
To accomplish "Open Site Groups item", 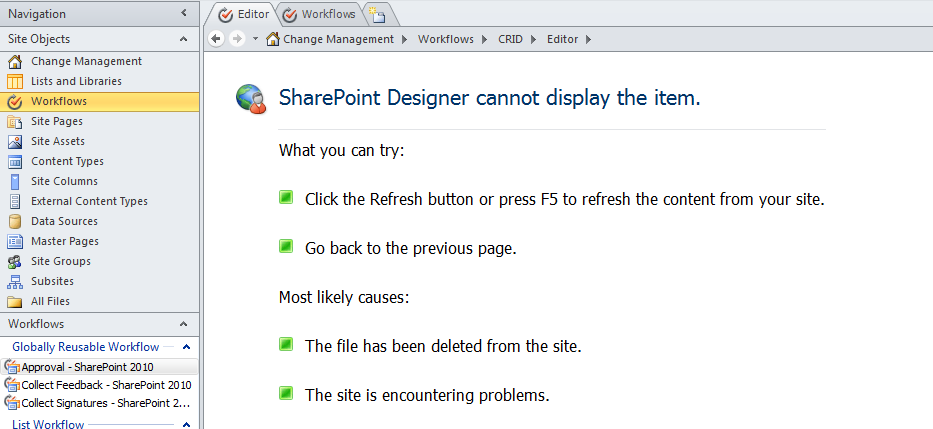I will click(x=60, y=261).
